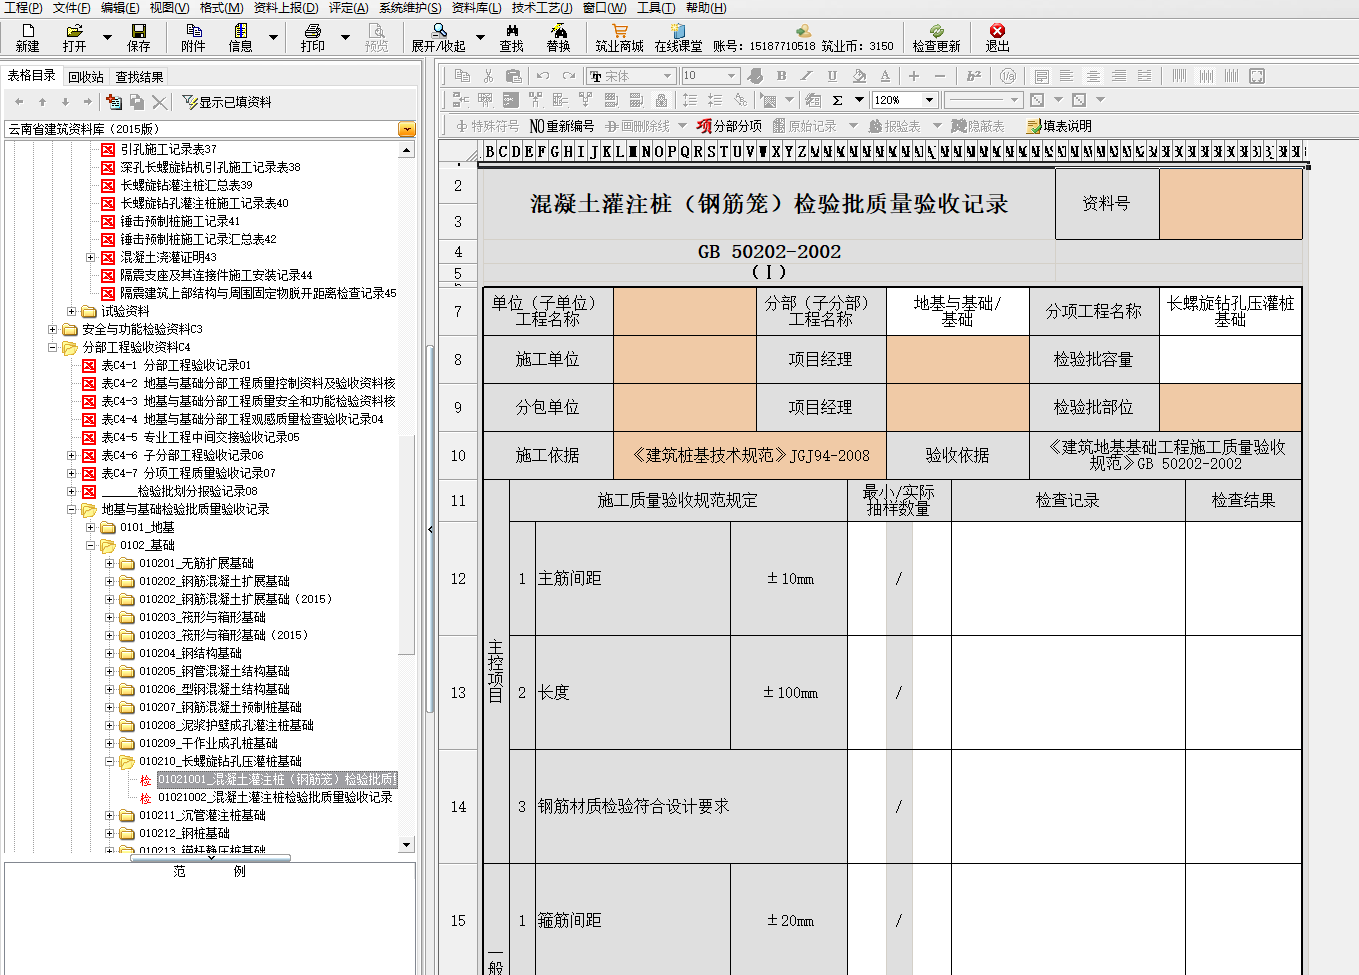Click the fit-to-window icon at toolbar end
This screenshot has width=1359, height=975.
(x=1257, y=76)
